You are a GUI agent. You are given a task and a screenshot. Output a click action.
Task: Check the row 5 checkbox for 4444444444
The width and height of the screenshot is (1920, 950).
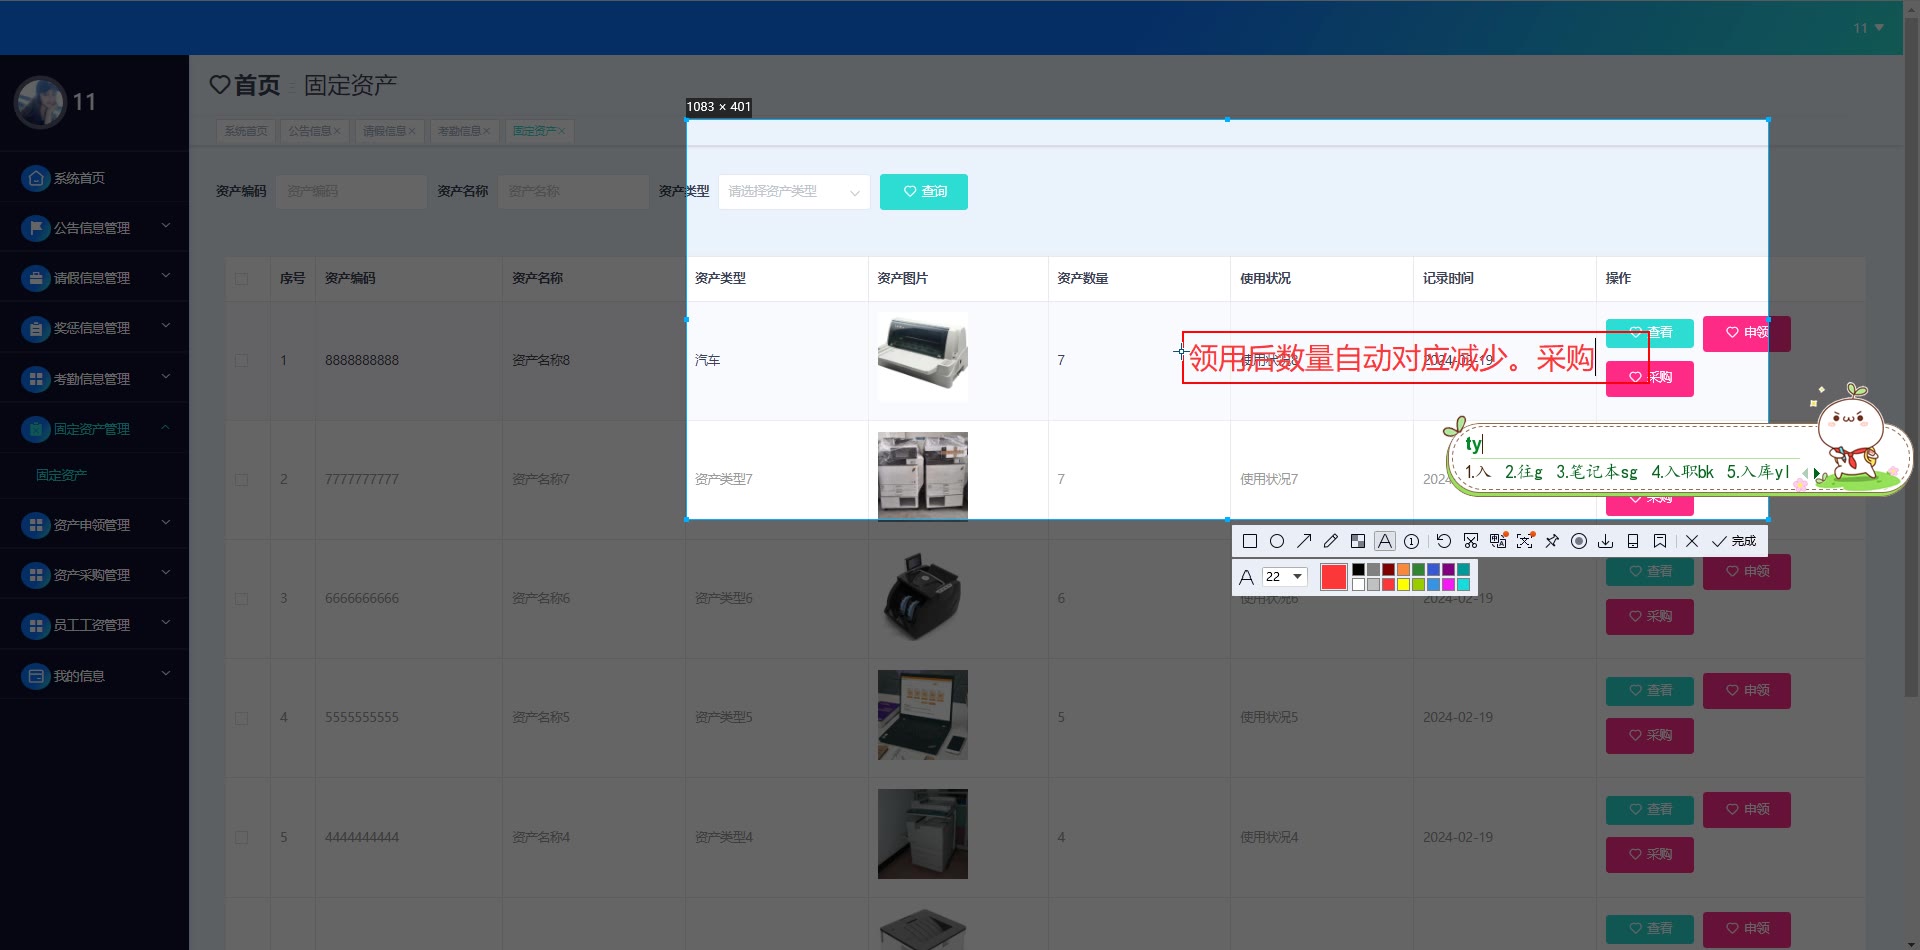click(242, 837)
